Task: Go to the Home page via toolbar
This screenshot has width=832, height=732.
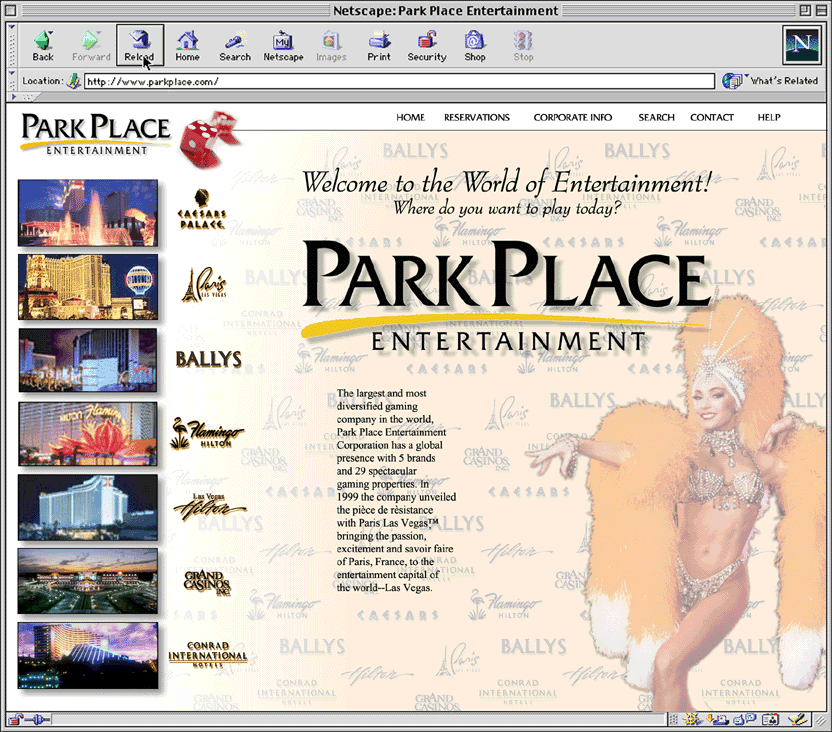Action: pyautogui.click(x=187, y=46)
